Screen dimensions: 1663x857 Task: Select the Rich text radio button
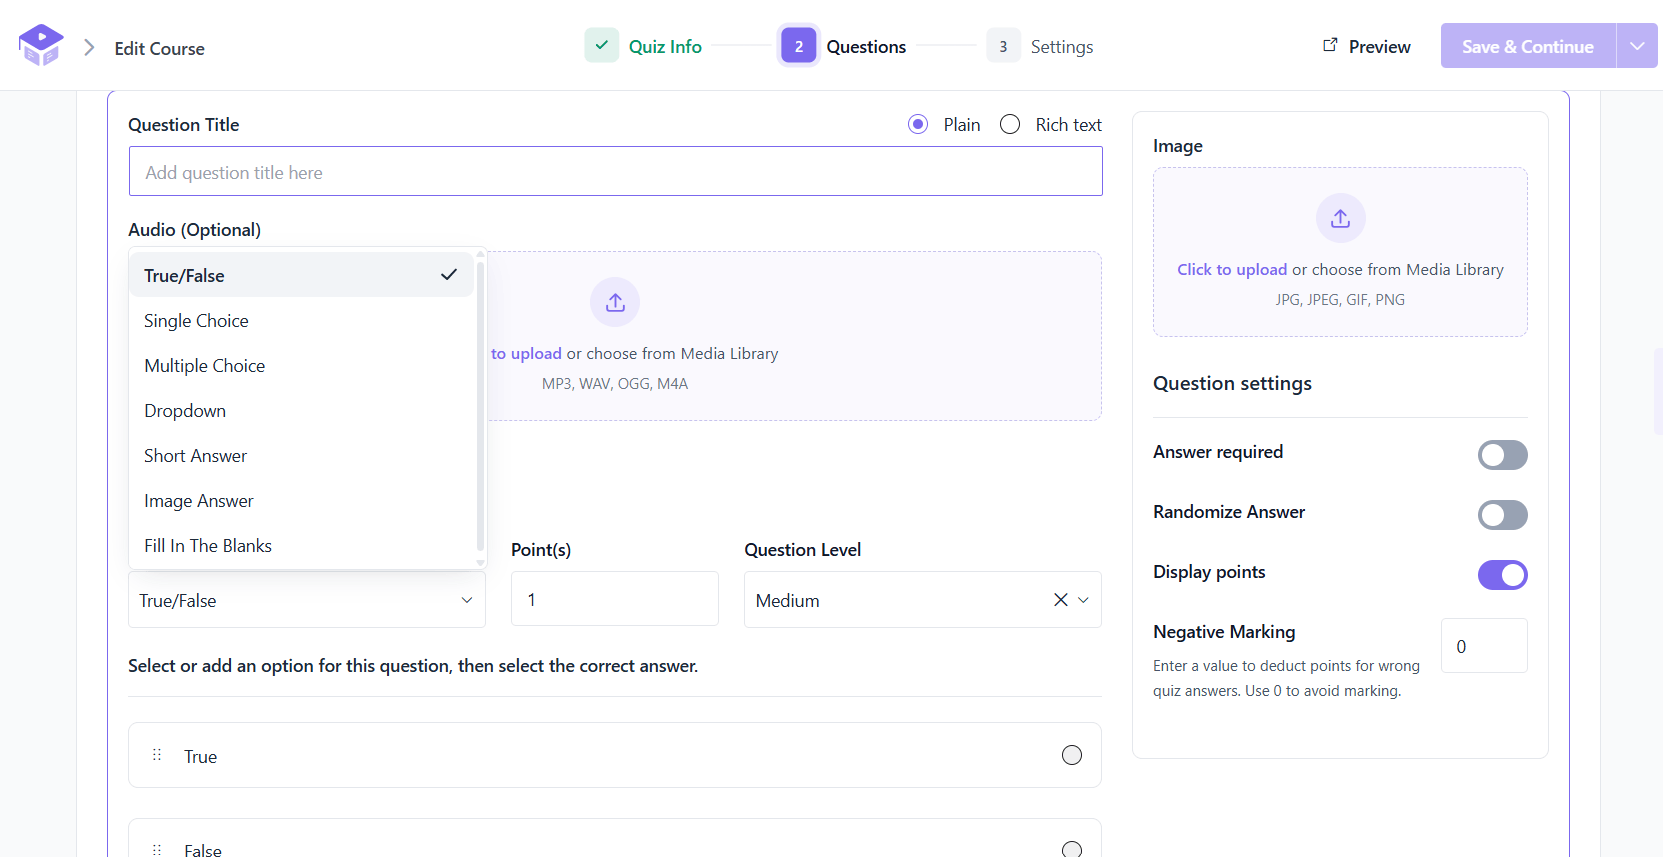(x=1010, y=124)
